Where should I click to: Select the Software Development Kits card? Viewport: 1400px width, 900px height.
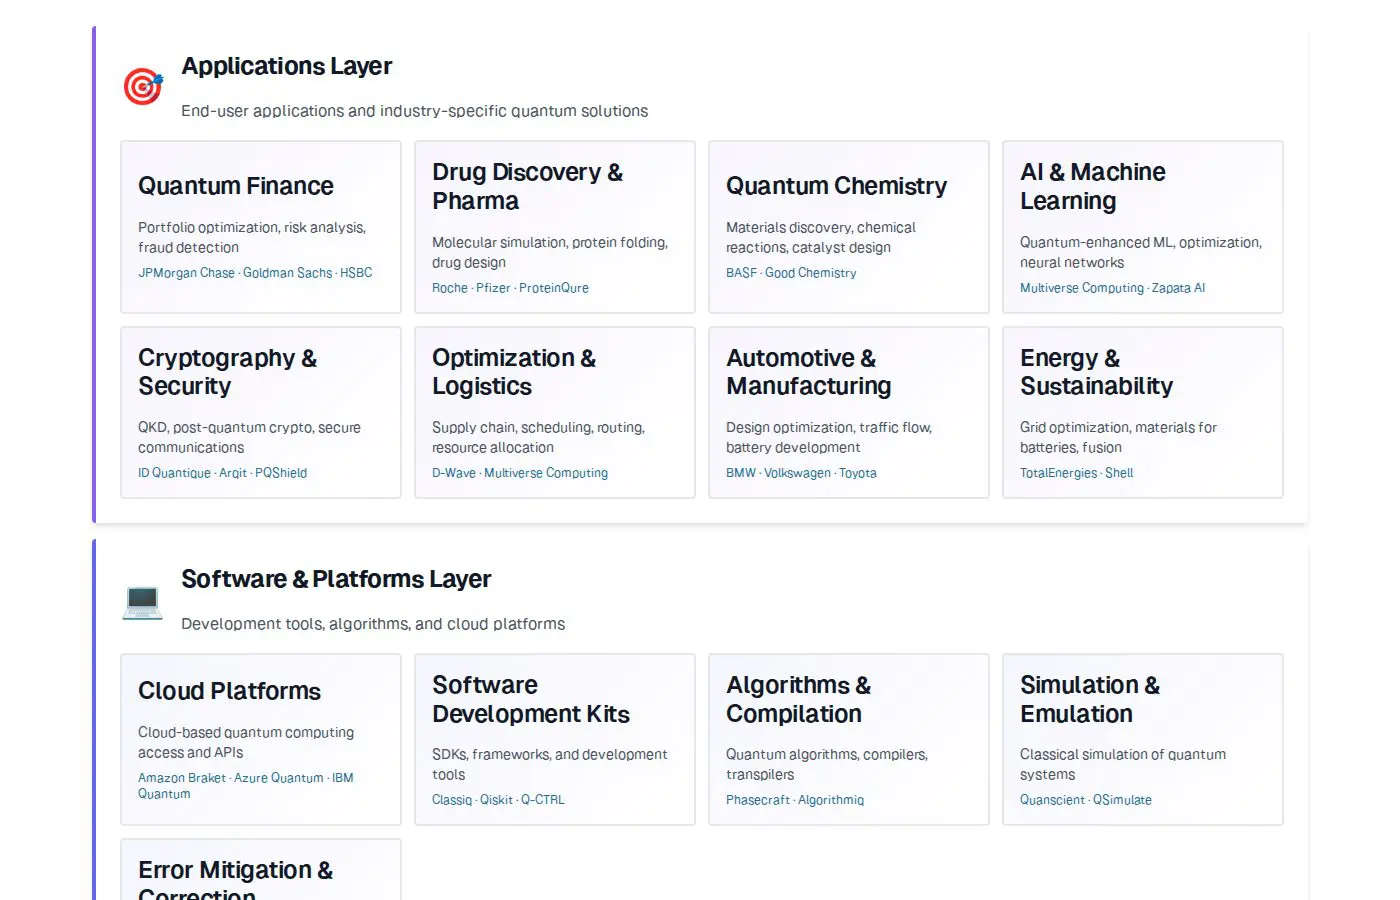(x=555, y=740)
